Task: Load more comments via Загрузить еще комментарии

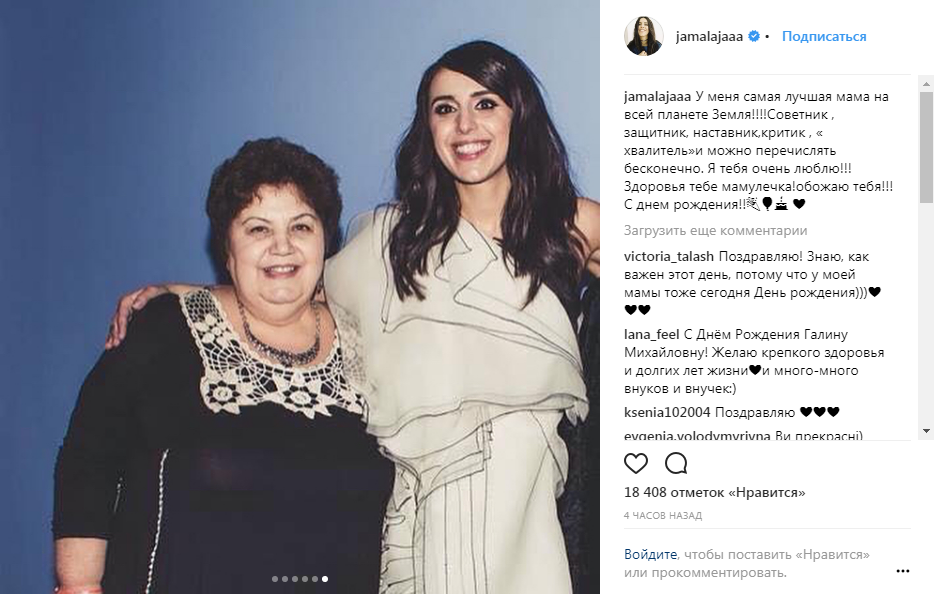Action: coord(715,231)
